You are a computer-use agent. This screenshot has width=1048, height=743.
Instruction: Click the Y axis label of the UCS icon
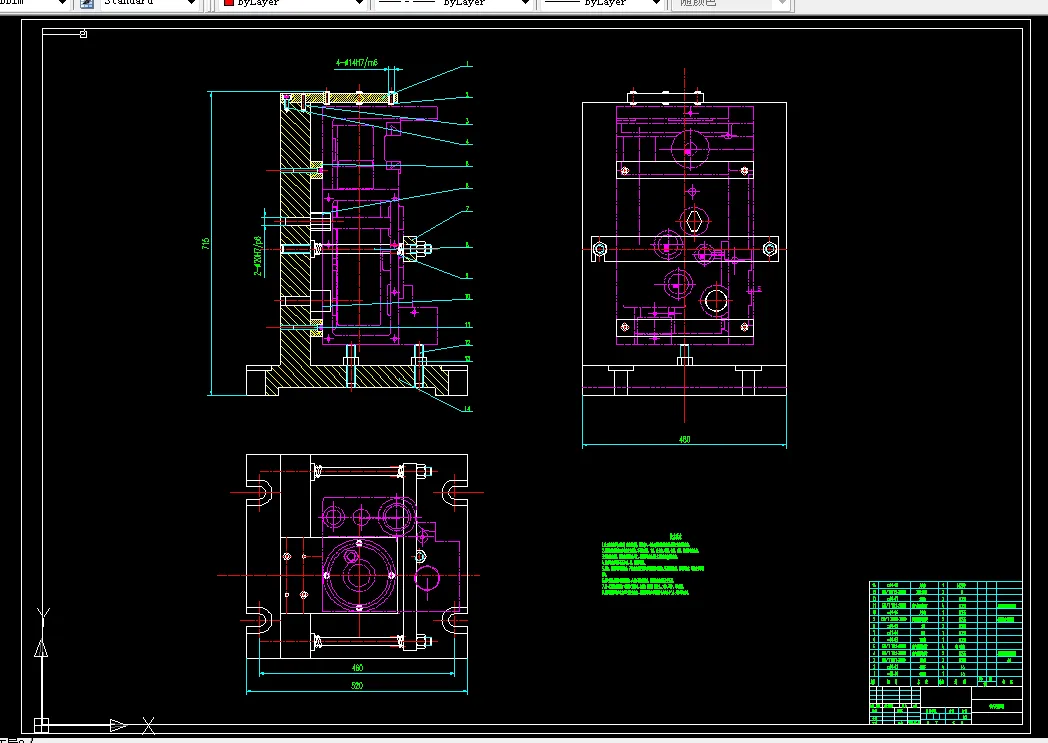click(x=43, y=615)
